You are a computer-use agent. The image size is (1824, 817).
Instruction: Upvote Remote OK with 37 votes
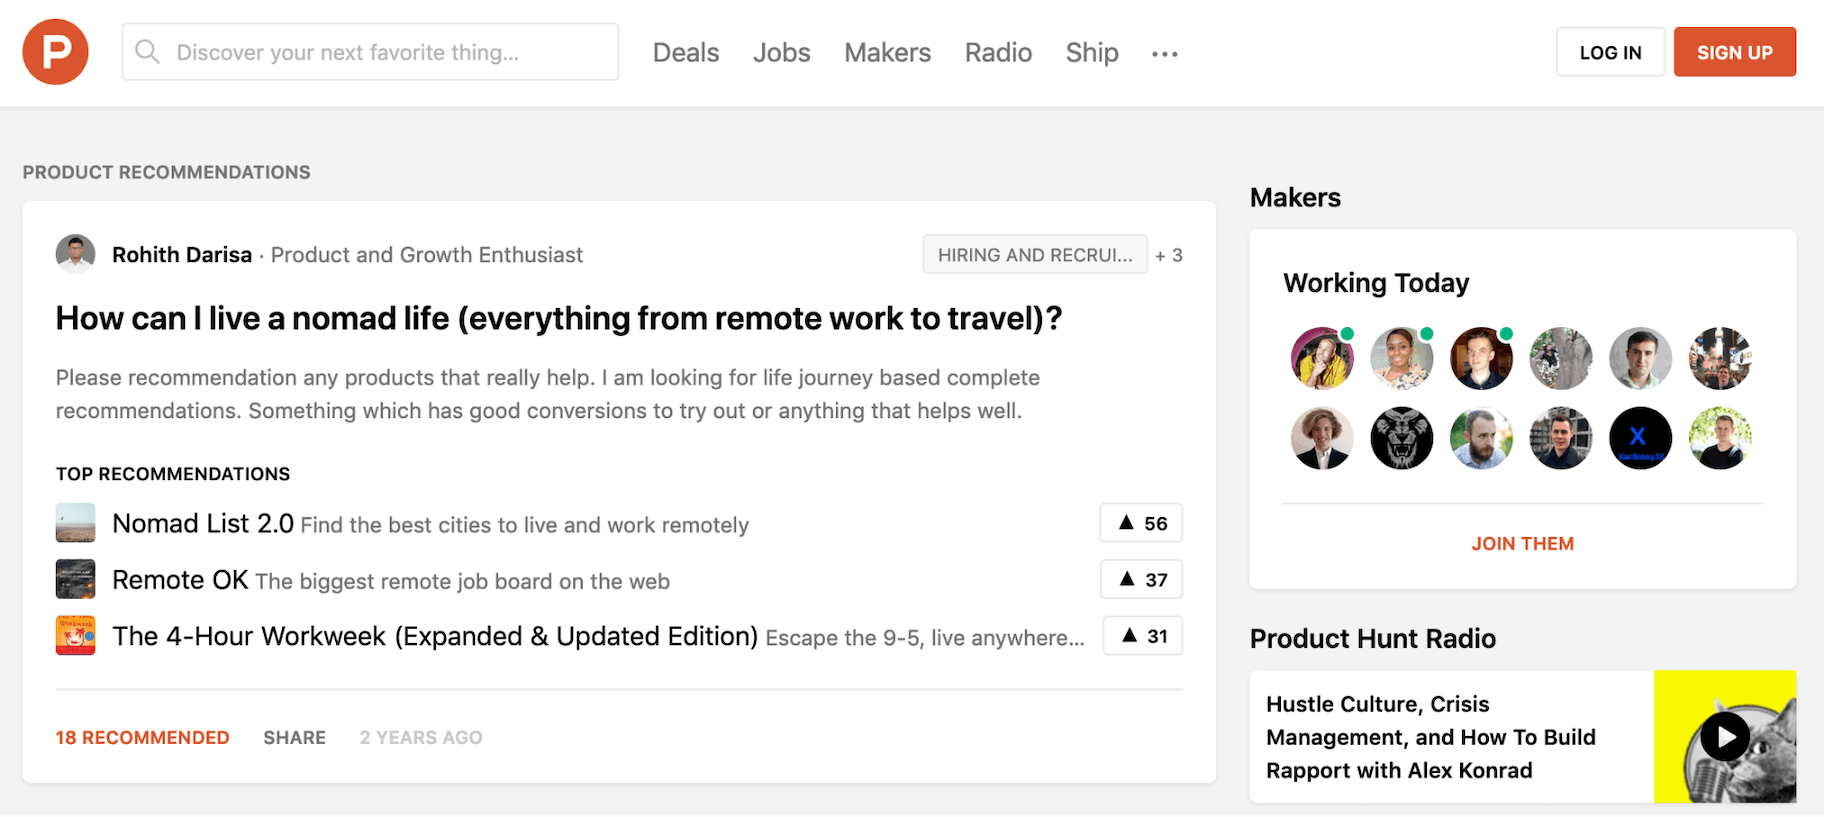click(x=1141, y=580)
